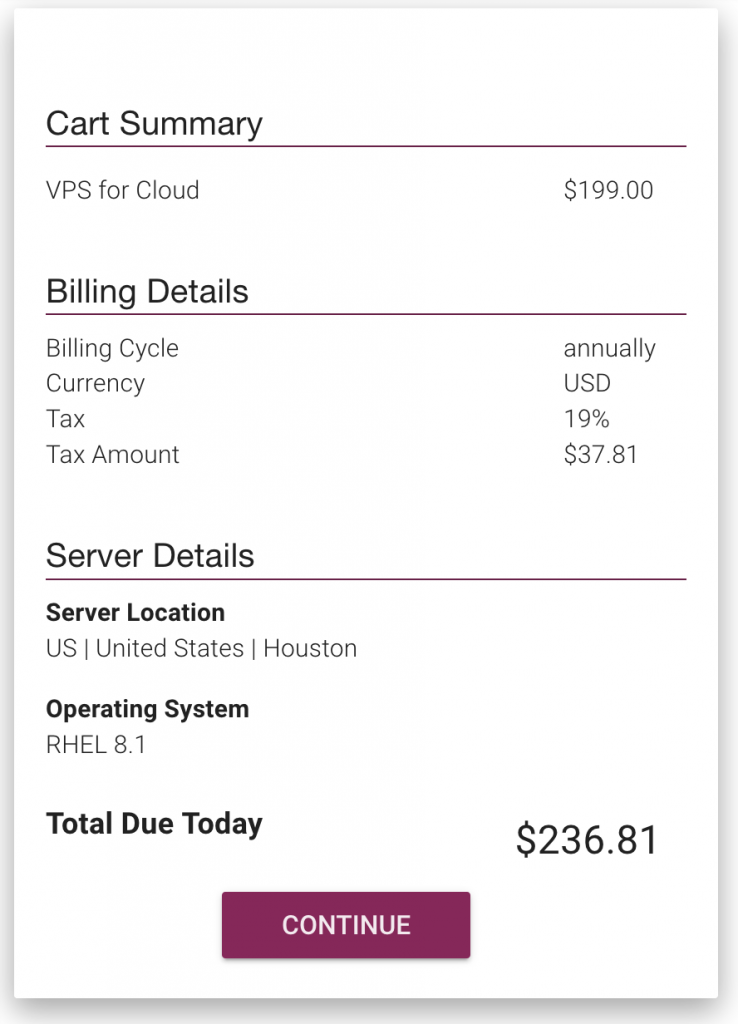
Task: Click the Billing Cycle label
Action: (x=112, y=348)
